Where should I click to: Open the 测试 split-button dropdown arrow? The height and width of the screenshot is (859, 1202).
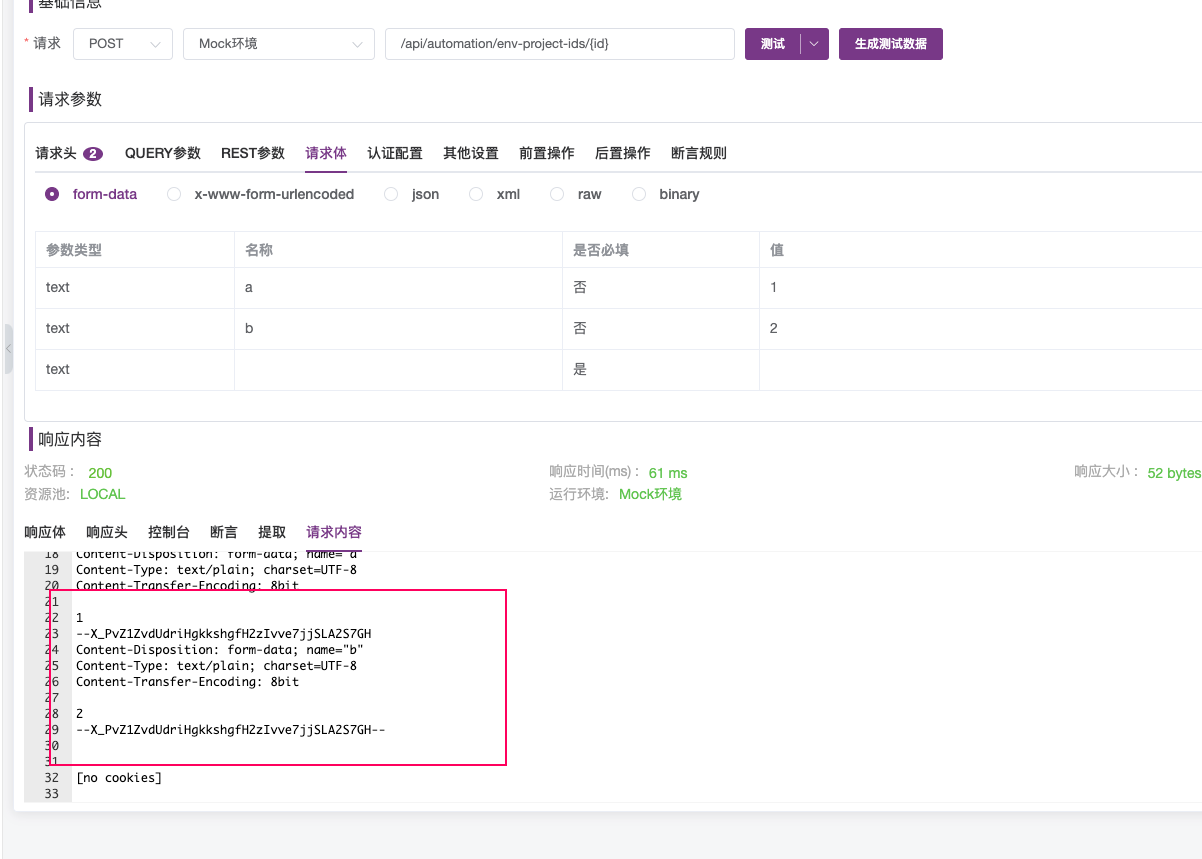coord(814,44)
